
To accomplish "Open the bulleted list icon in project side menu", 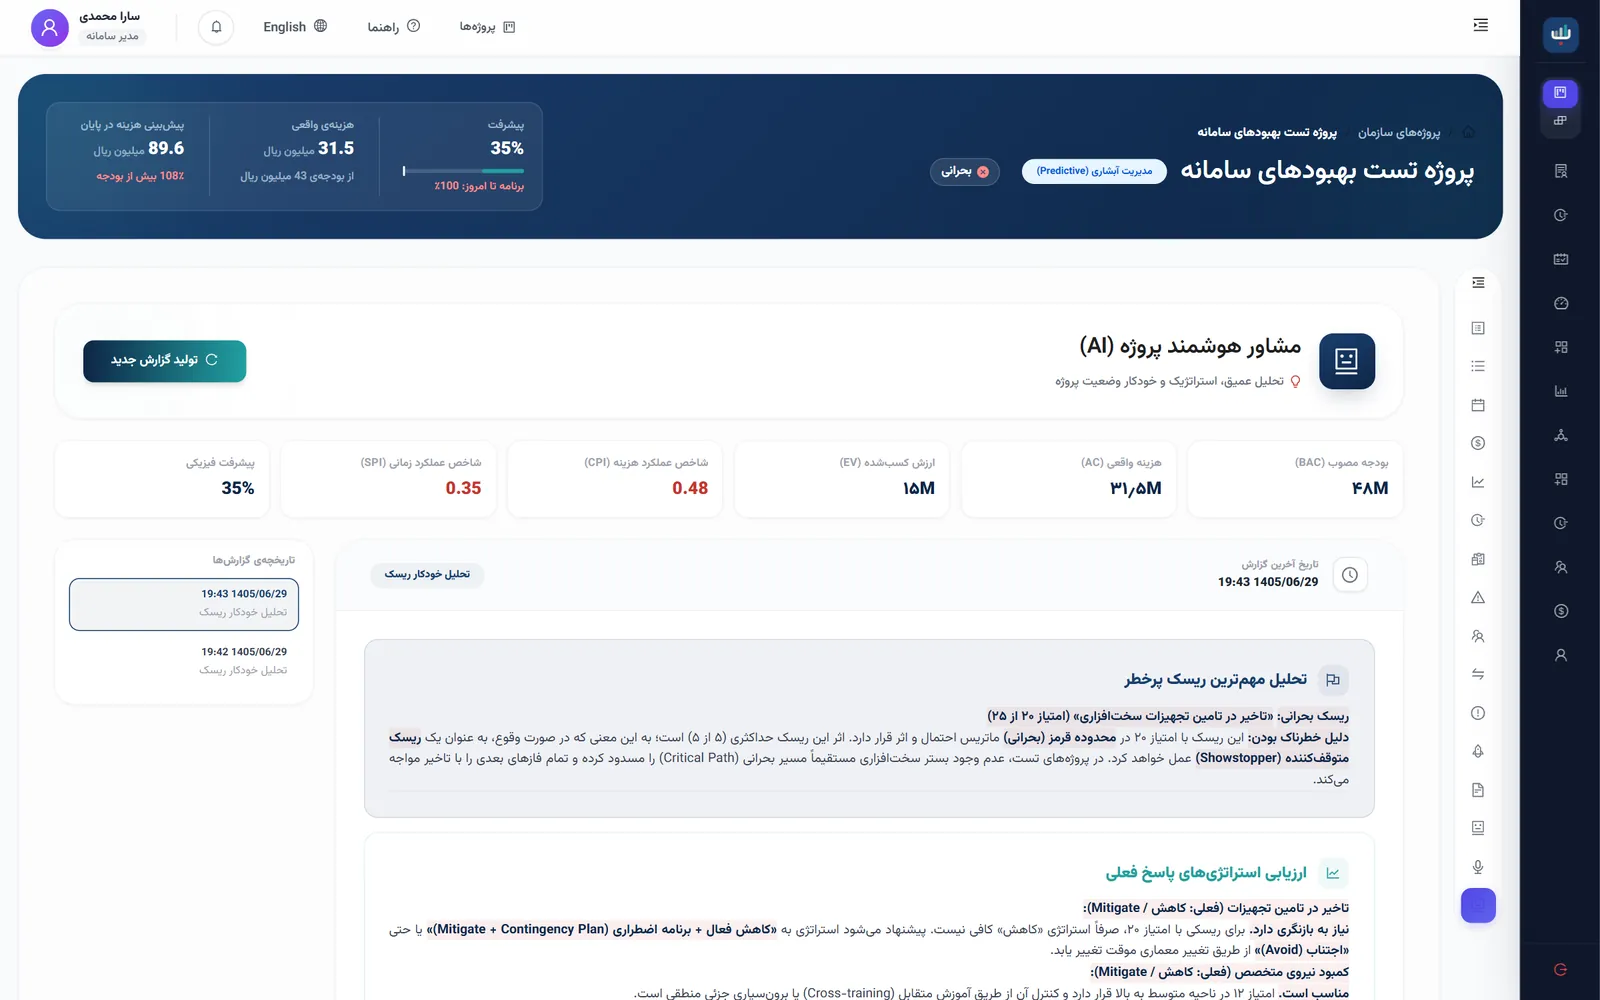I will click(x=1478, y=366).
